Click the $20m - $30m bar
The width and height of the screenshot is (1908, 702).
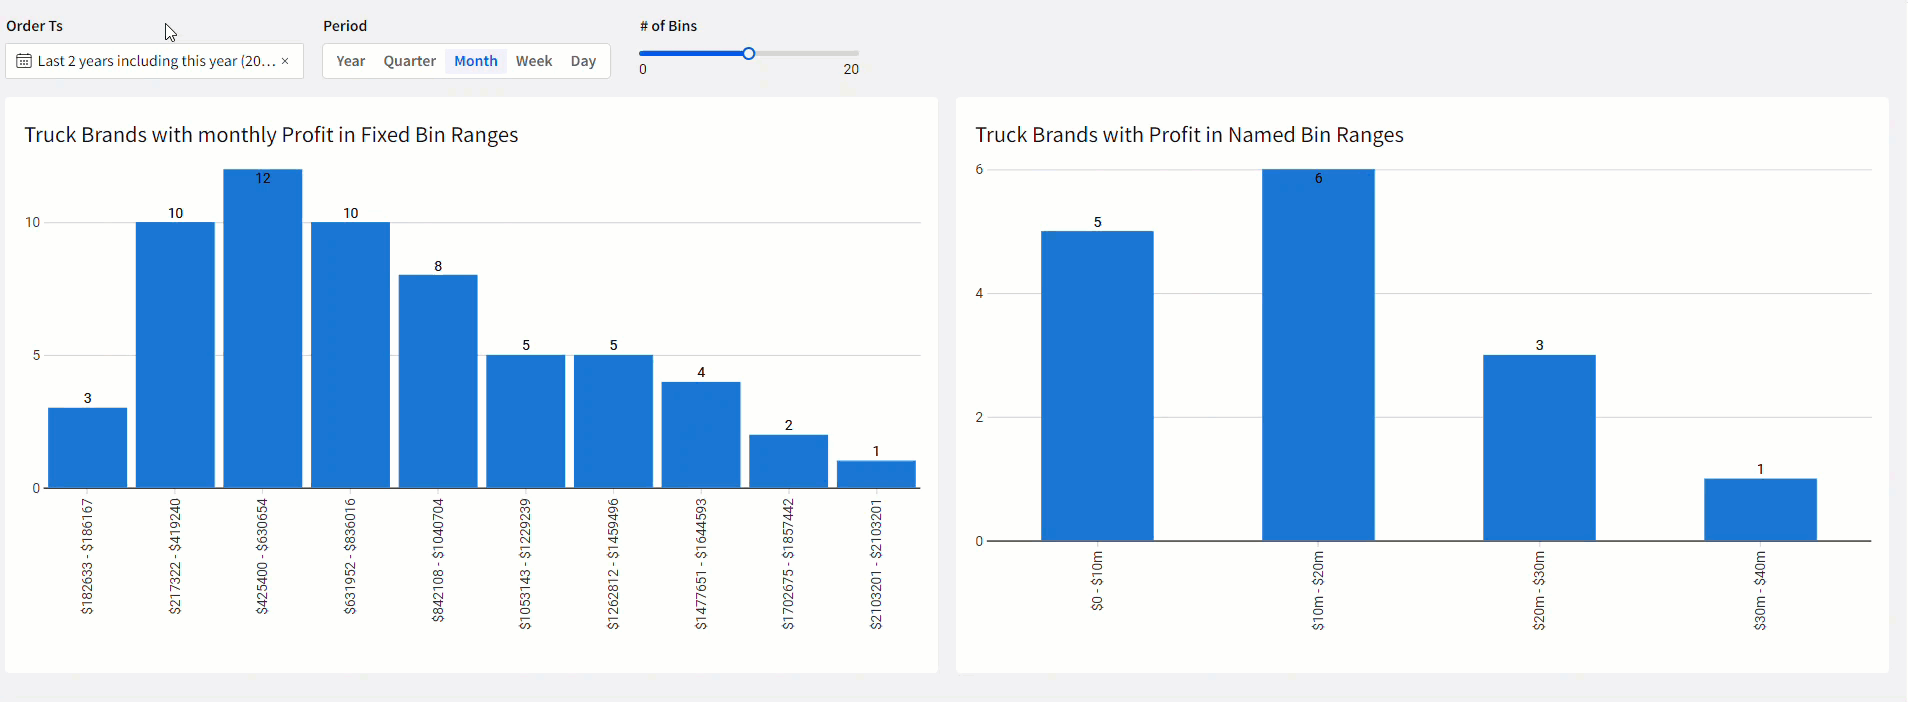(x=1539, y=448)
